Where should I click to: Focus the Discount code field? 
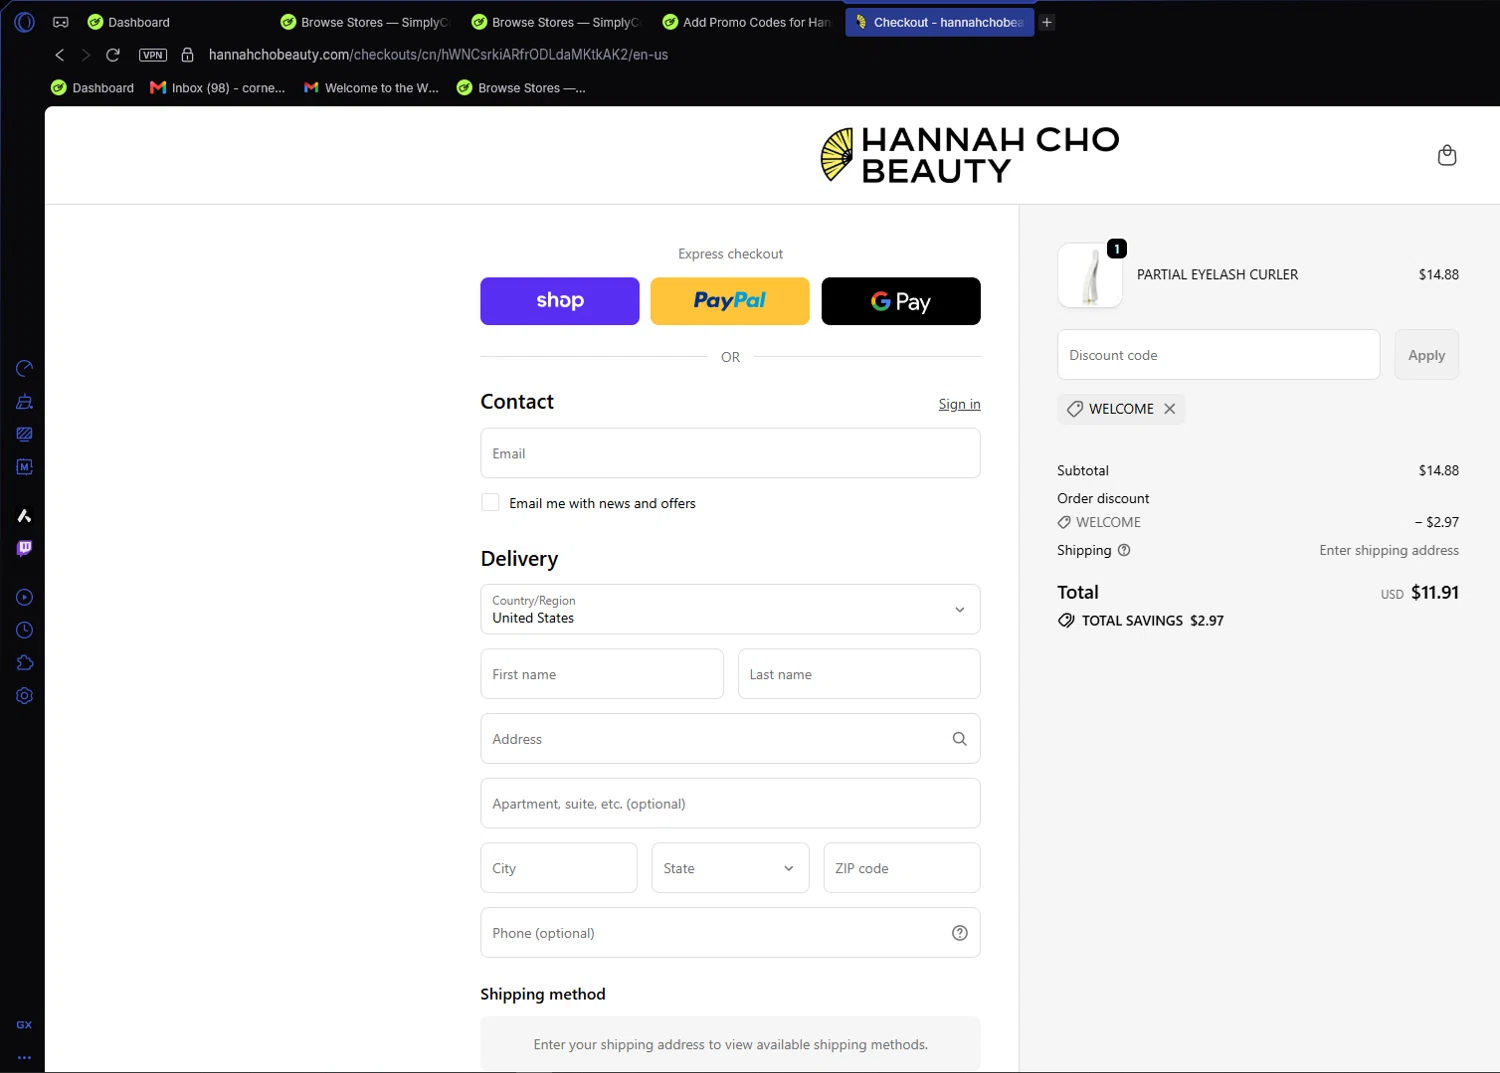tap(1219, 355)
